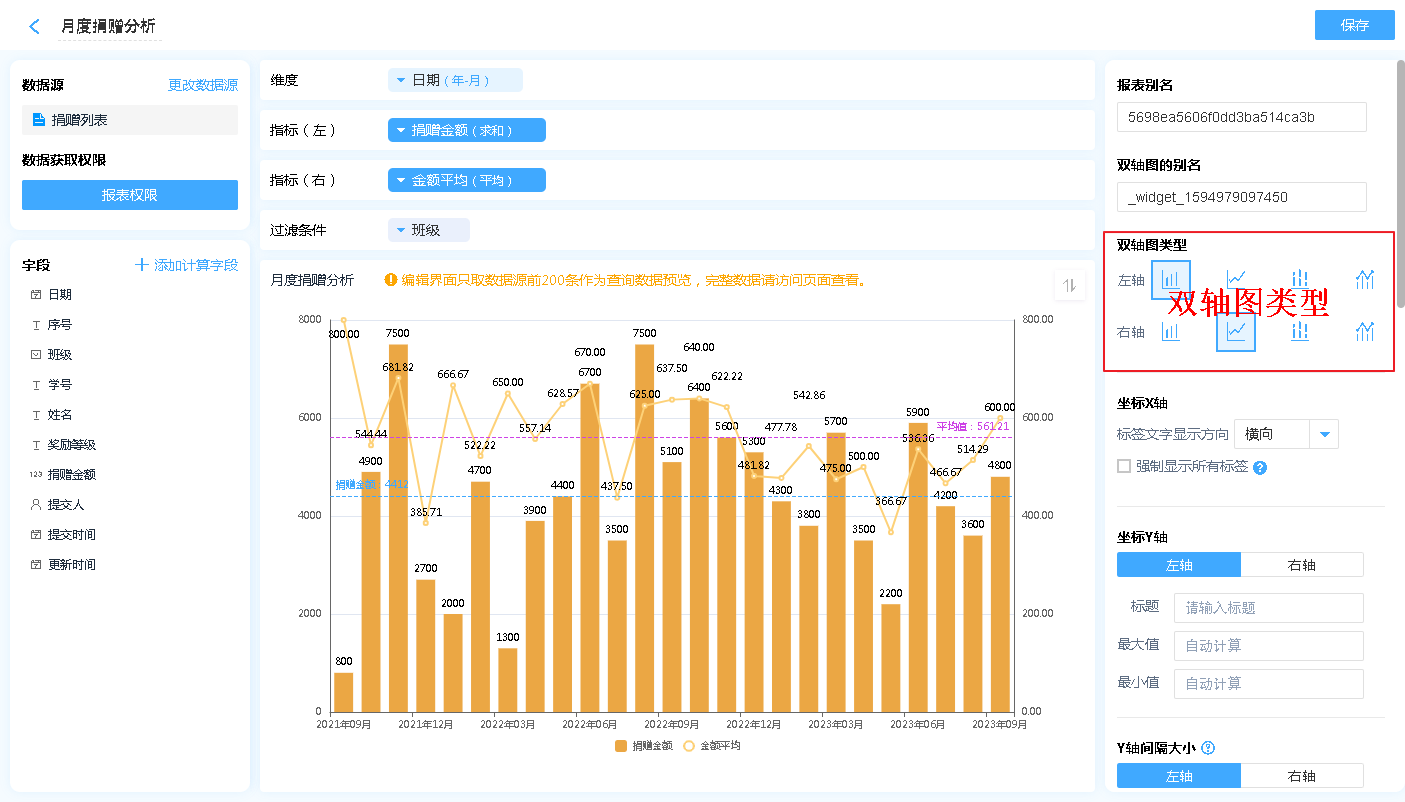Enable the 强制显示所有标签 checkbox
The height and width of the screenshot is (802, 1405).
point(1124,466)
